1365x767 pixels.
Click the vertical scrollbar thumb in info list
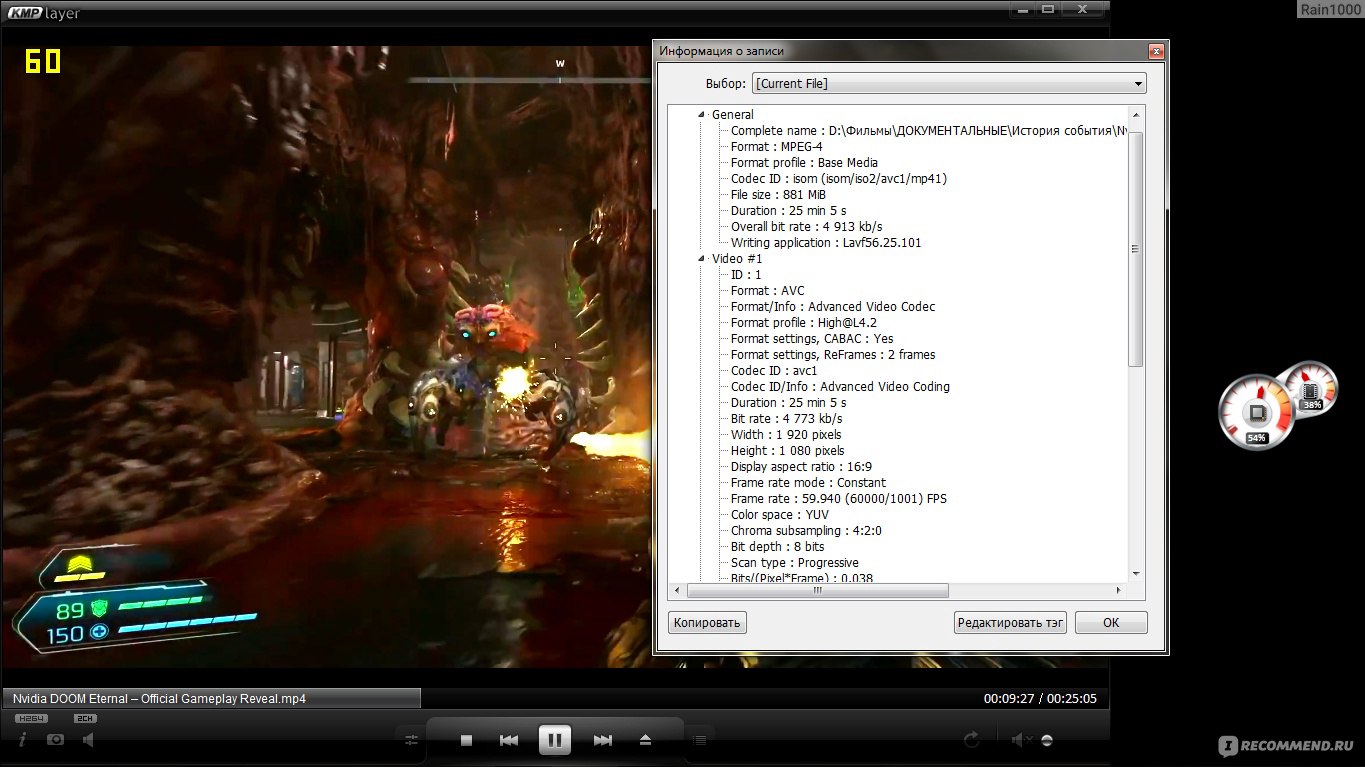pos(1135,248)
